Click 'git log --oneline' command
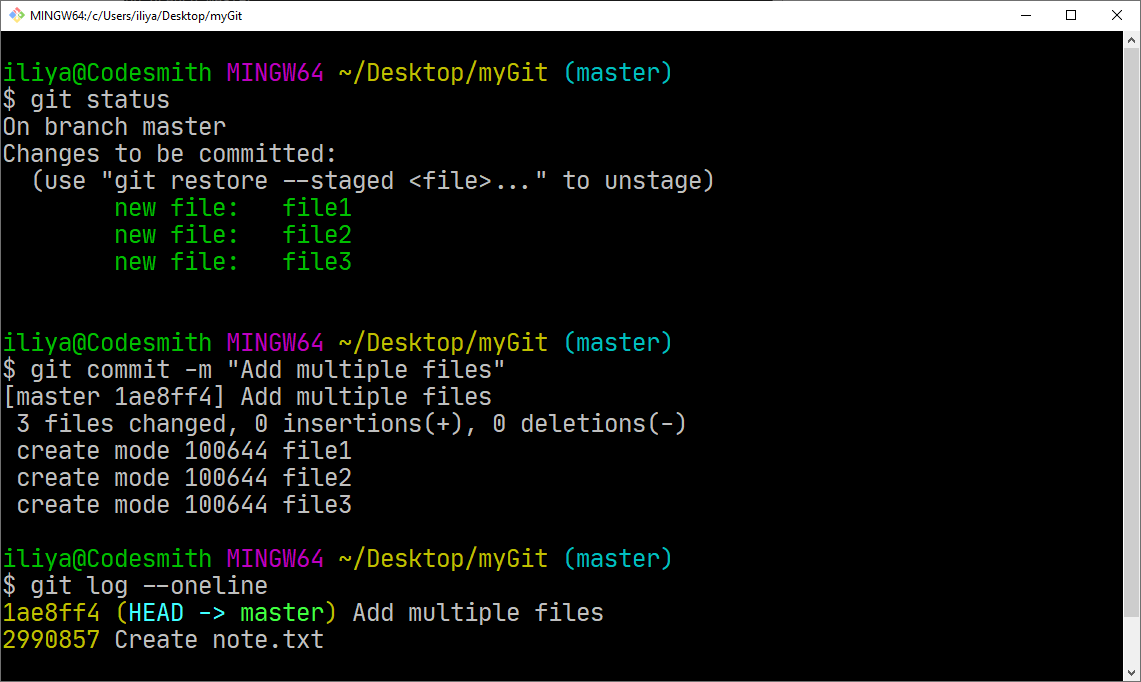This screenshot has width=1141, height=682. pos(148,586)
